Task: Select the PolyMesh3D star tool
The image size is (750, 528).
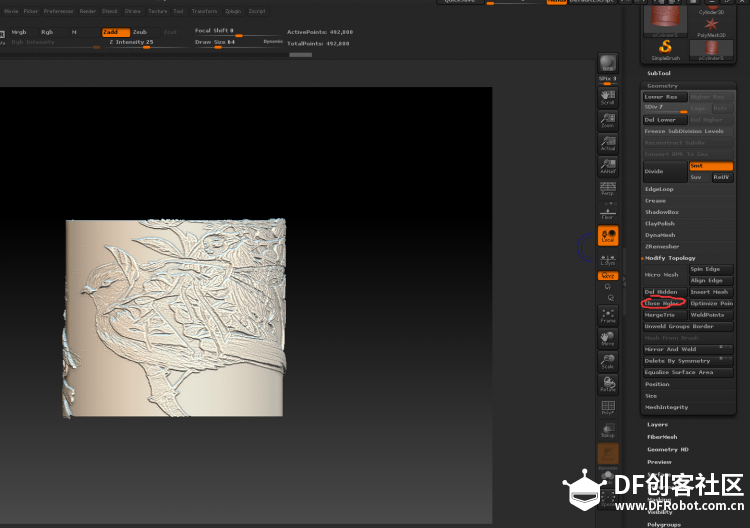Action: pos(711,28)
